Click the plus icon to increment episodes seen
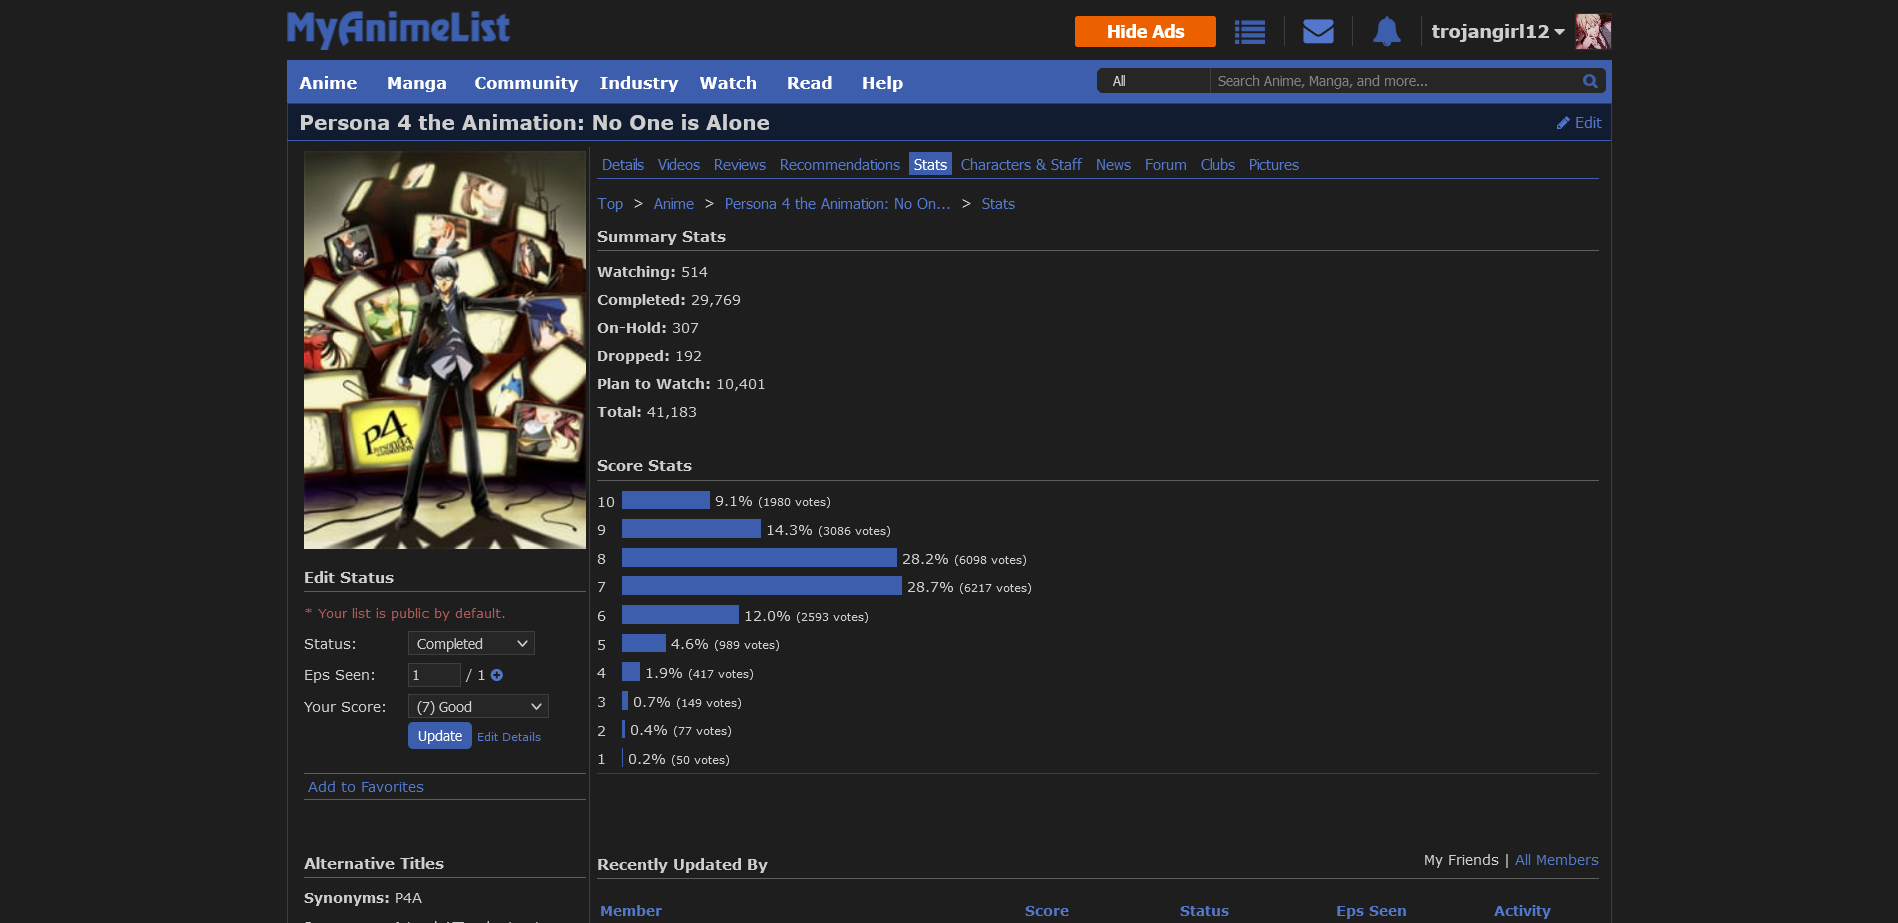Screen dimensions: 1898x923 click(497, 675)
